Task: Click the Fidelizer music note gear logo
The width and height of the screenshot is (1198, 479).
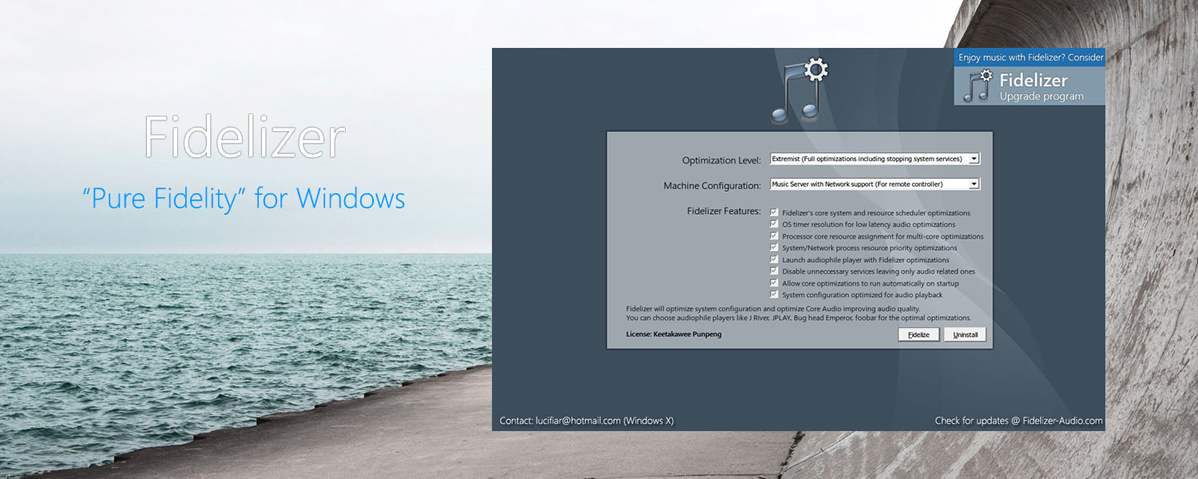Action: coord(799,90)
